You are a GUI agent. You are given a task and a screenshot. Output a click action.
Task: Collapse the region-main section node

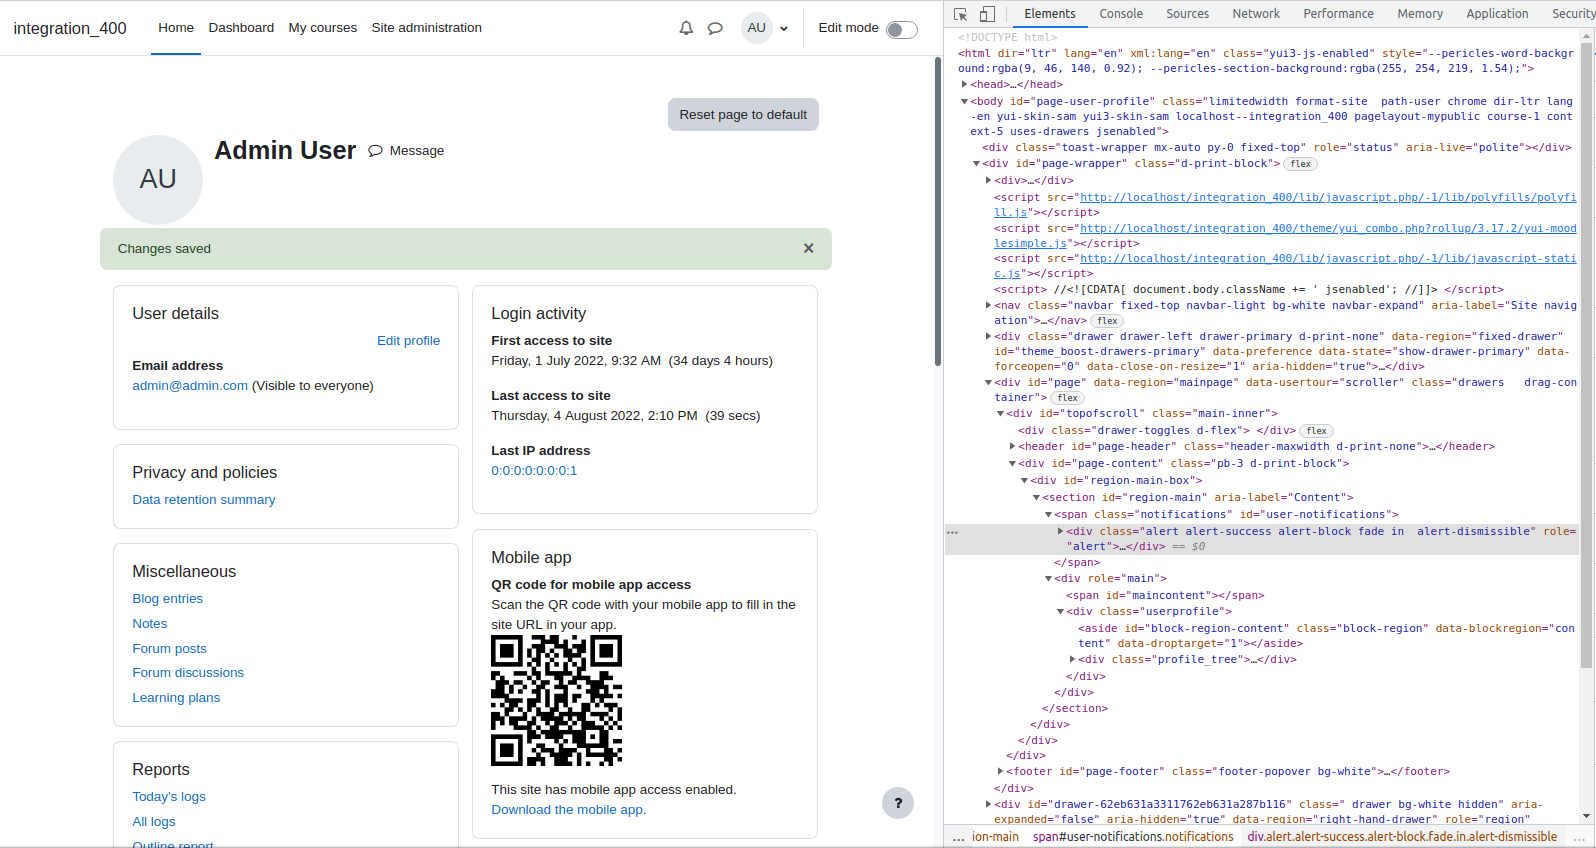(1036, 497)
